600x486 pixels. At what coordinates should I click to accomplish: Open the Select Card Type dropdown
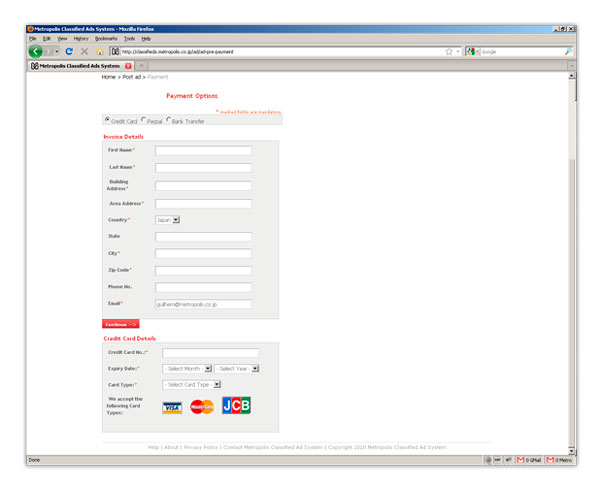(x=191, y=384)
